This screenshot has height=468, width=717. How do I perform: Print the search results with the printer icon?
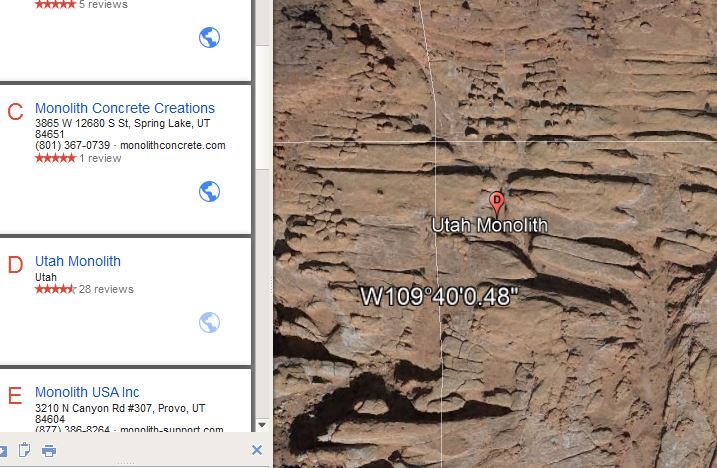[49, 451]
